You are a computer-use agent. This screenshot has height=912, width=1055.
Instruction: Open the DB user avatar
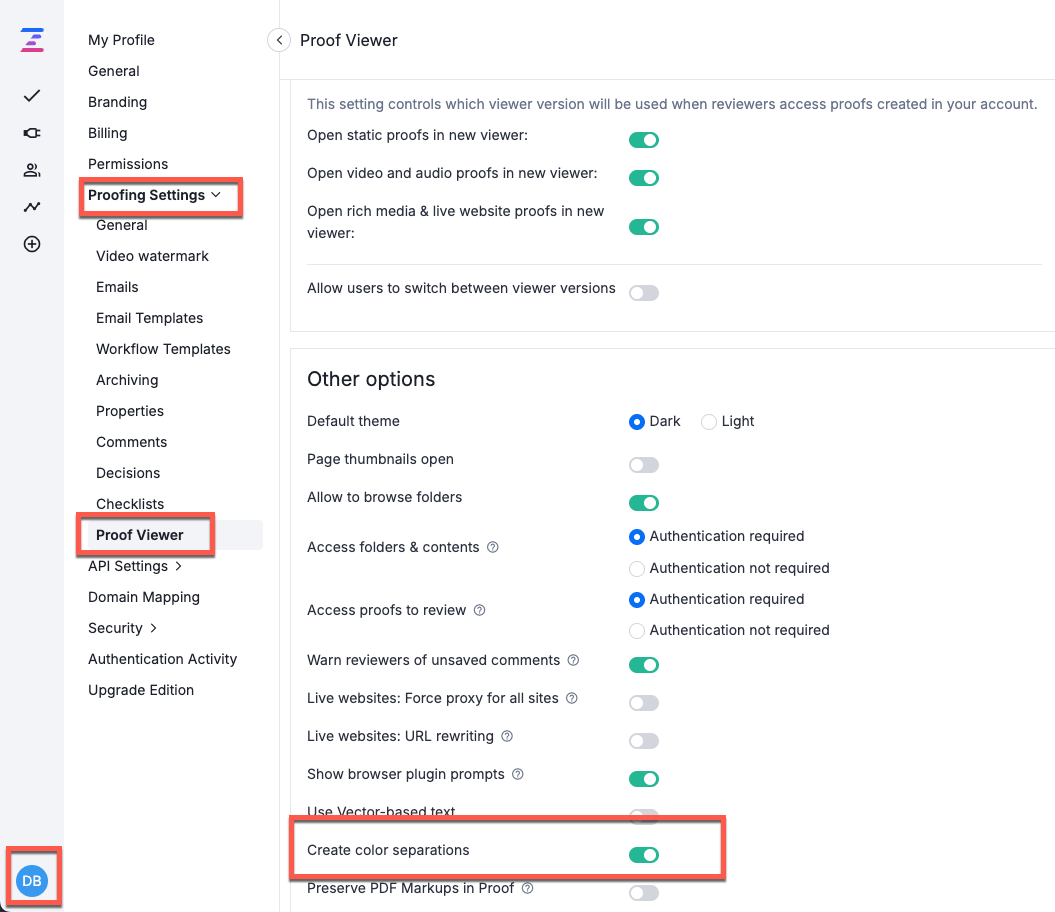[x=32, y=881]
